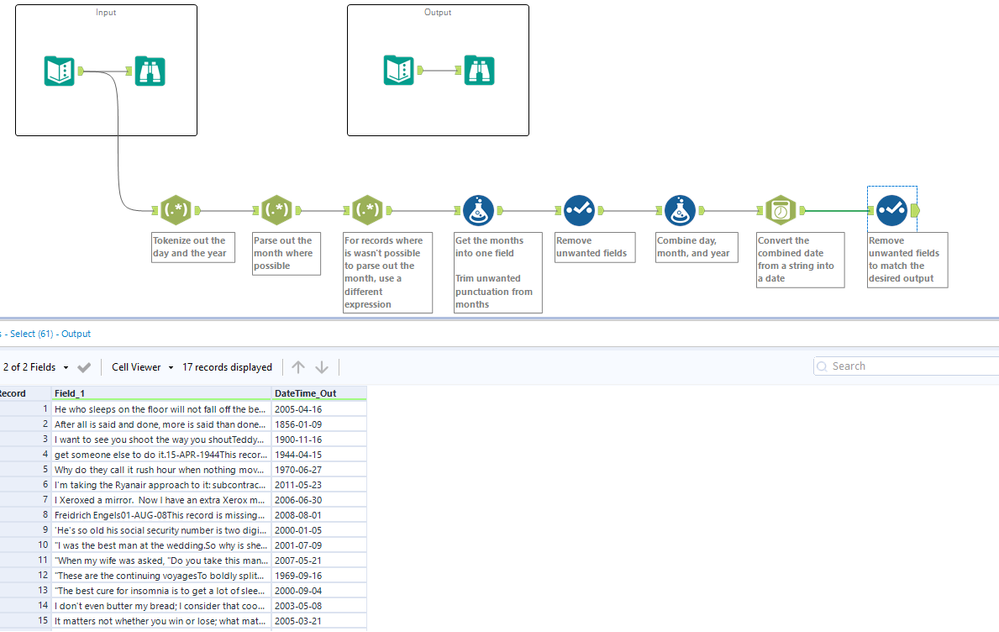999x632 pixels.
Task: Select cell 'I Xeroxed a mirror'
Action: click(x=161, y=500)
